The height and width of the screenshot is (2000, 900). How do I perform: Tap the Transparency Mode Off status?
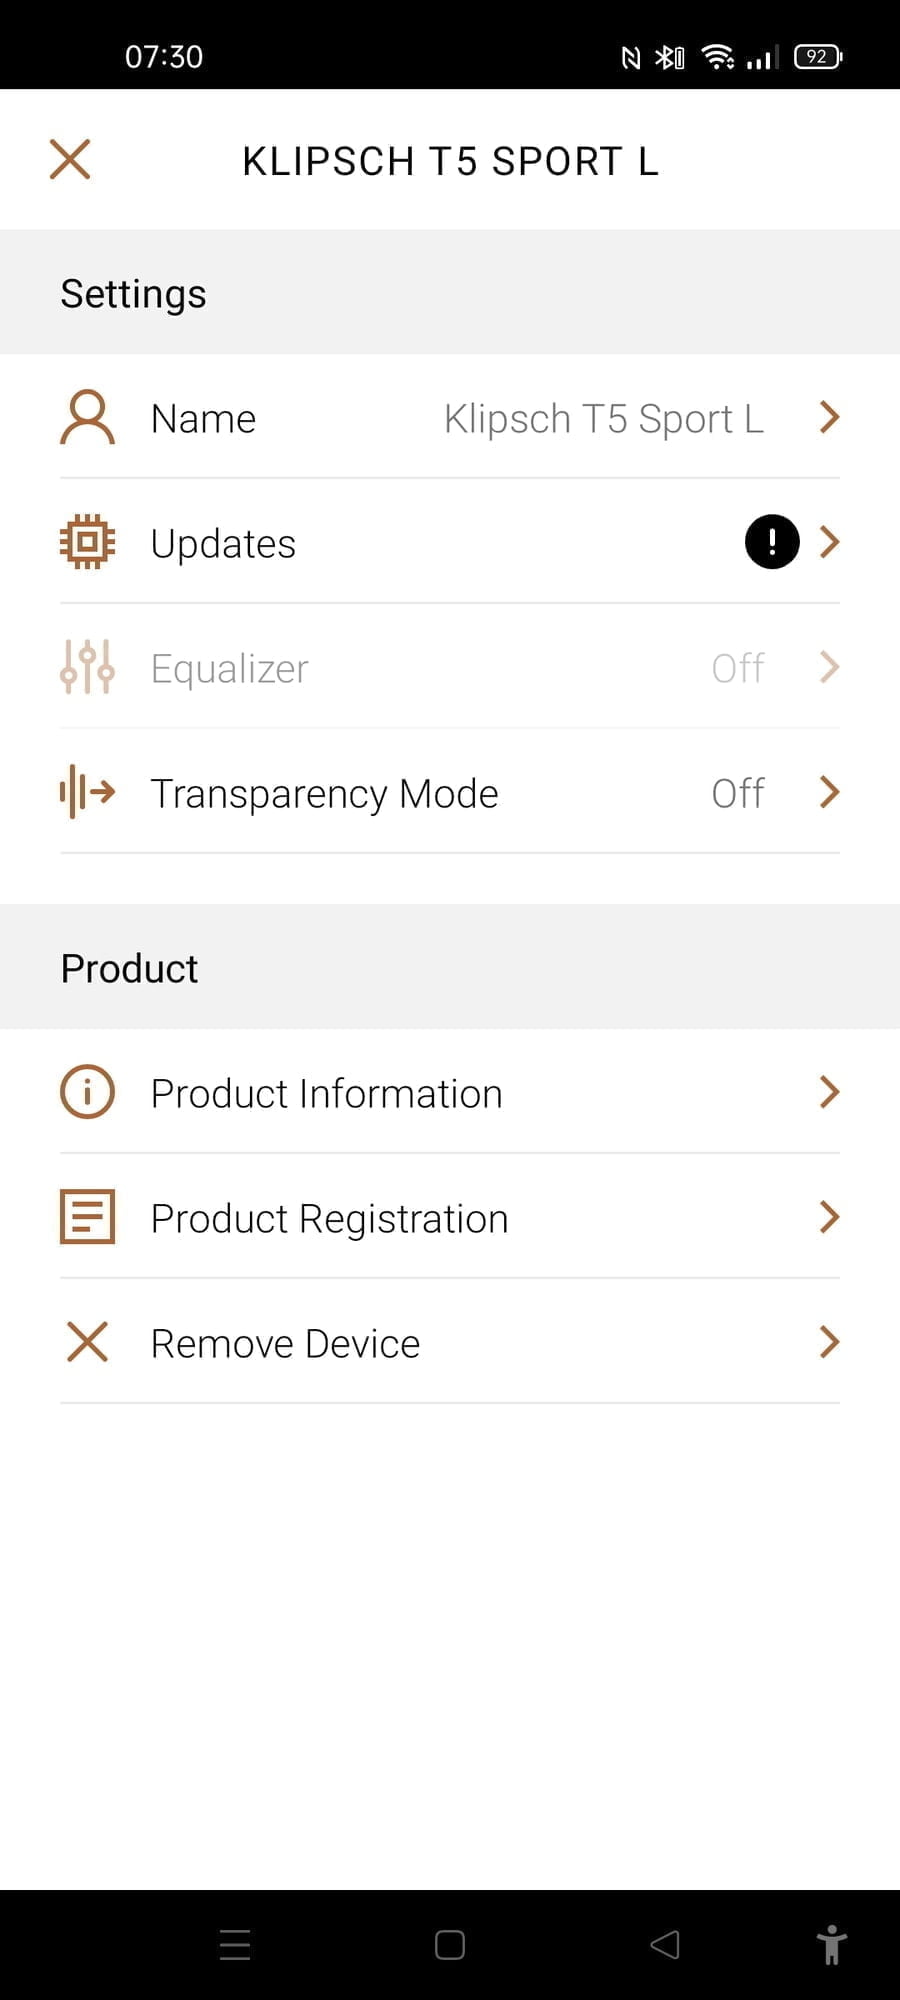point(738,794)
